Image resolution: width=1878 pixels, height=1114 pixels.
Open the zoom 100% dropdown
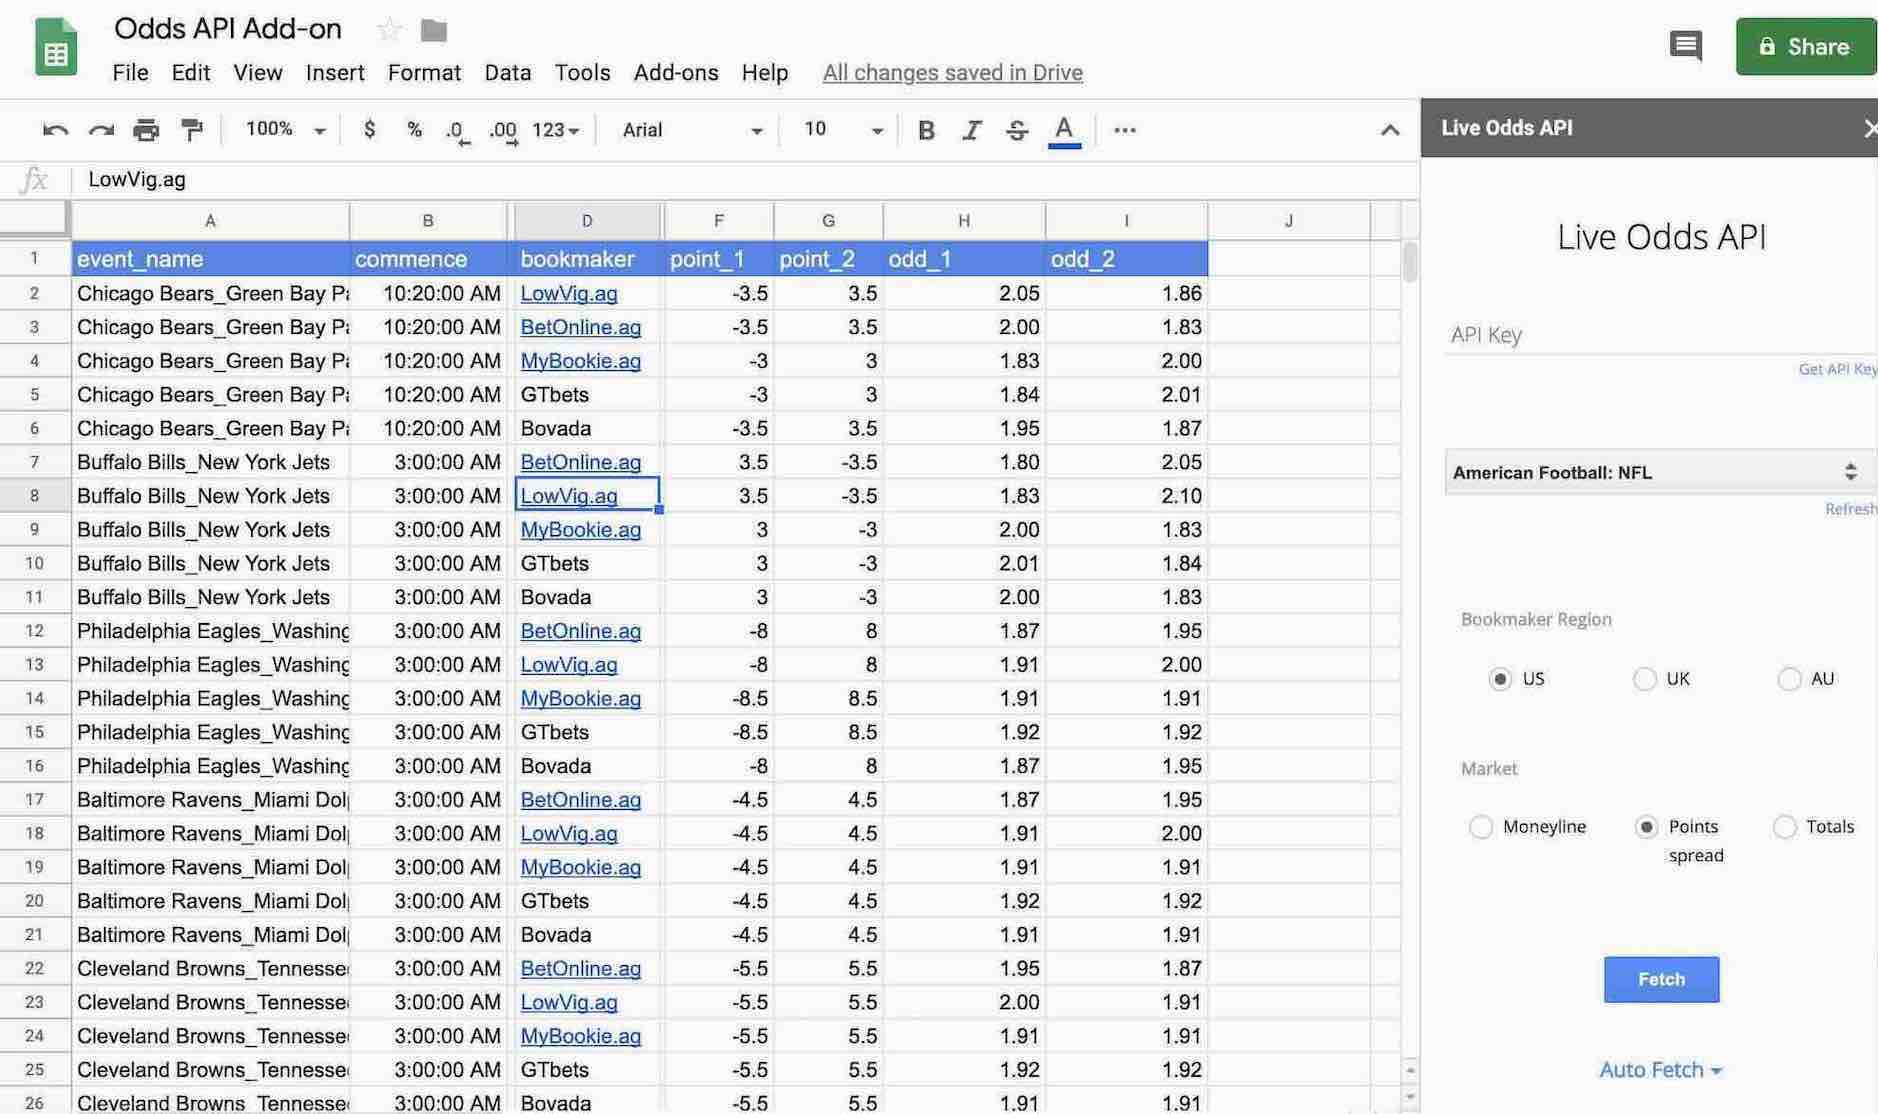(286, 129)
